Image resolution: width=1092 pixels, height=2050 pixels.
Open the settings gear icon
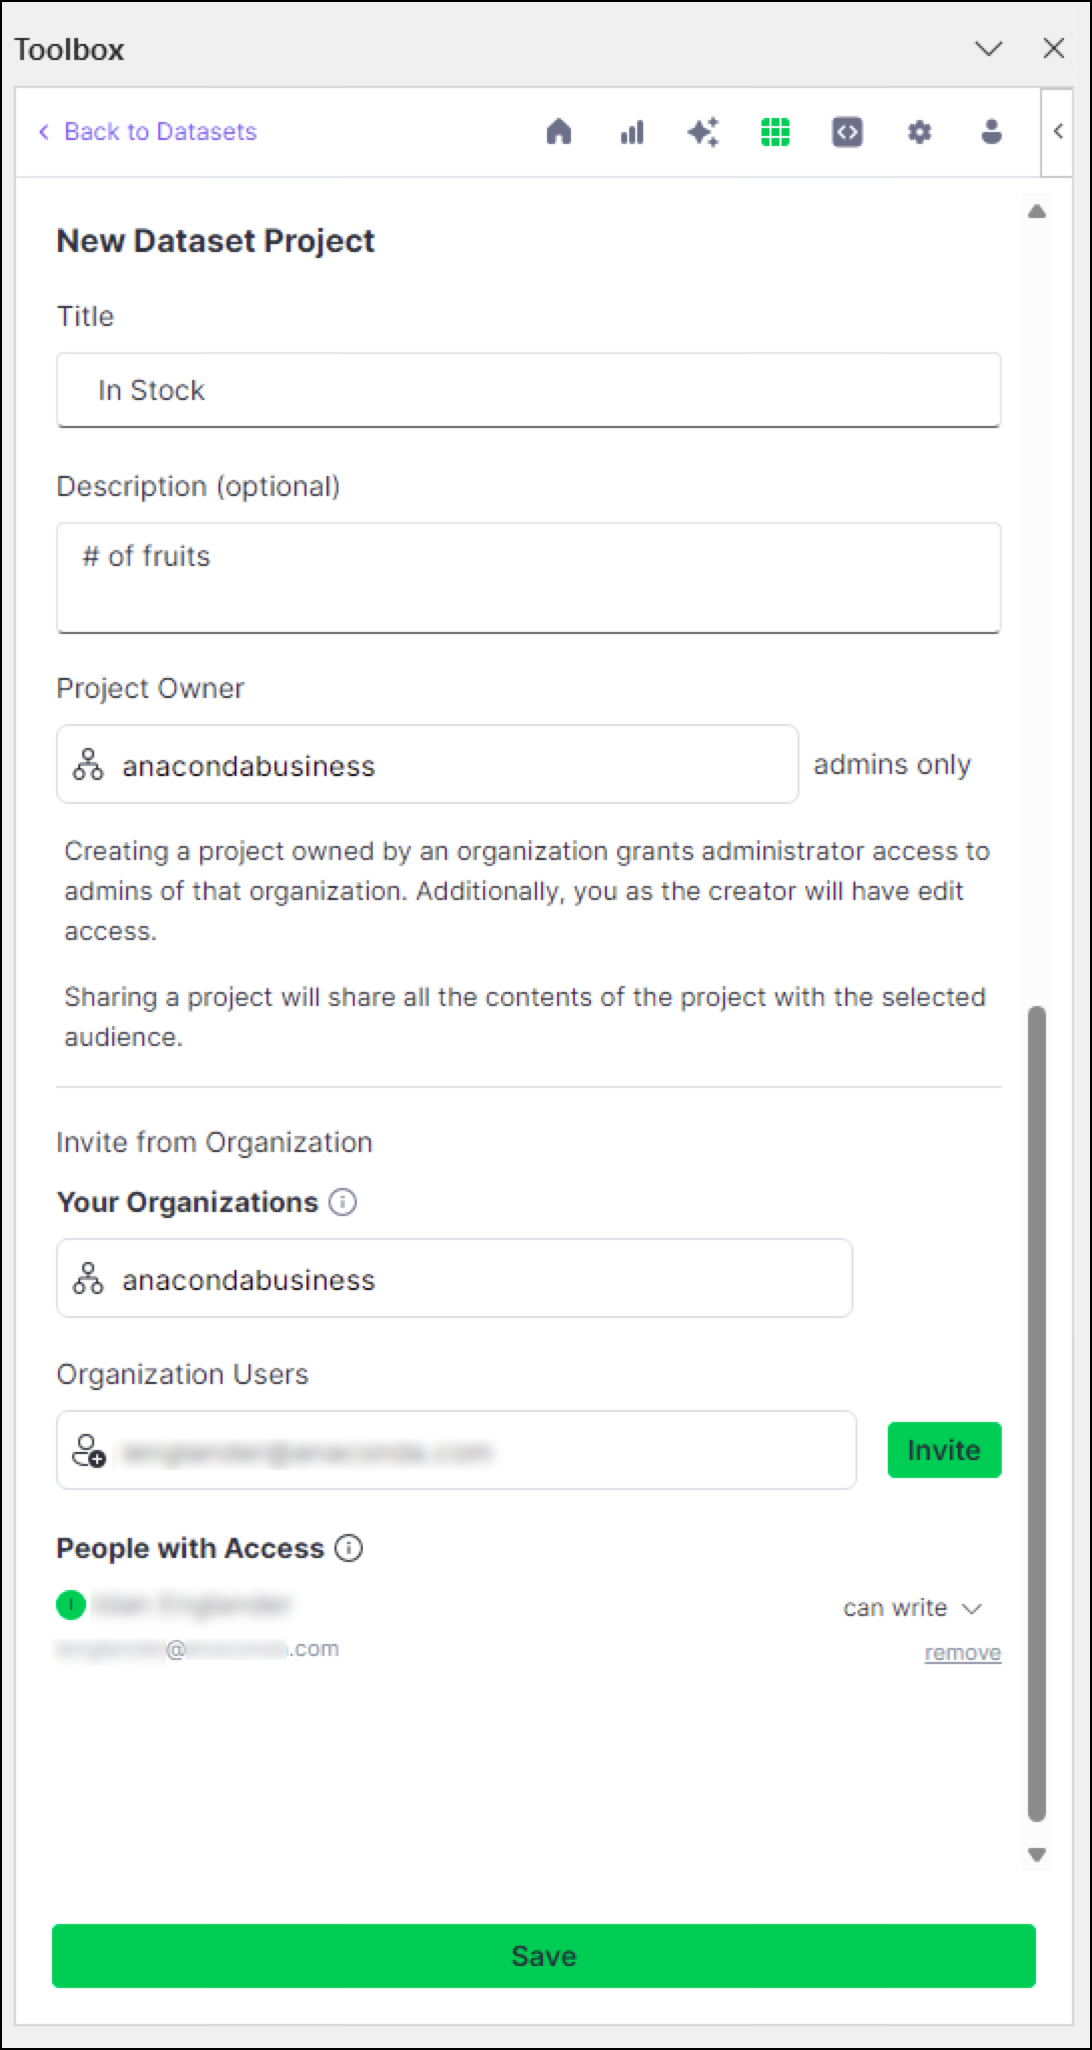tap(919, 132)
